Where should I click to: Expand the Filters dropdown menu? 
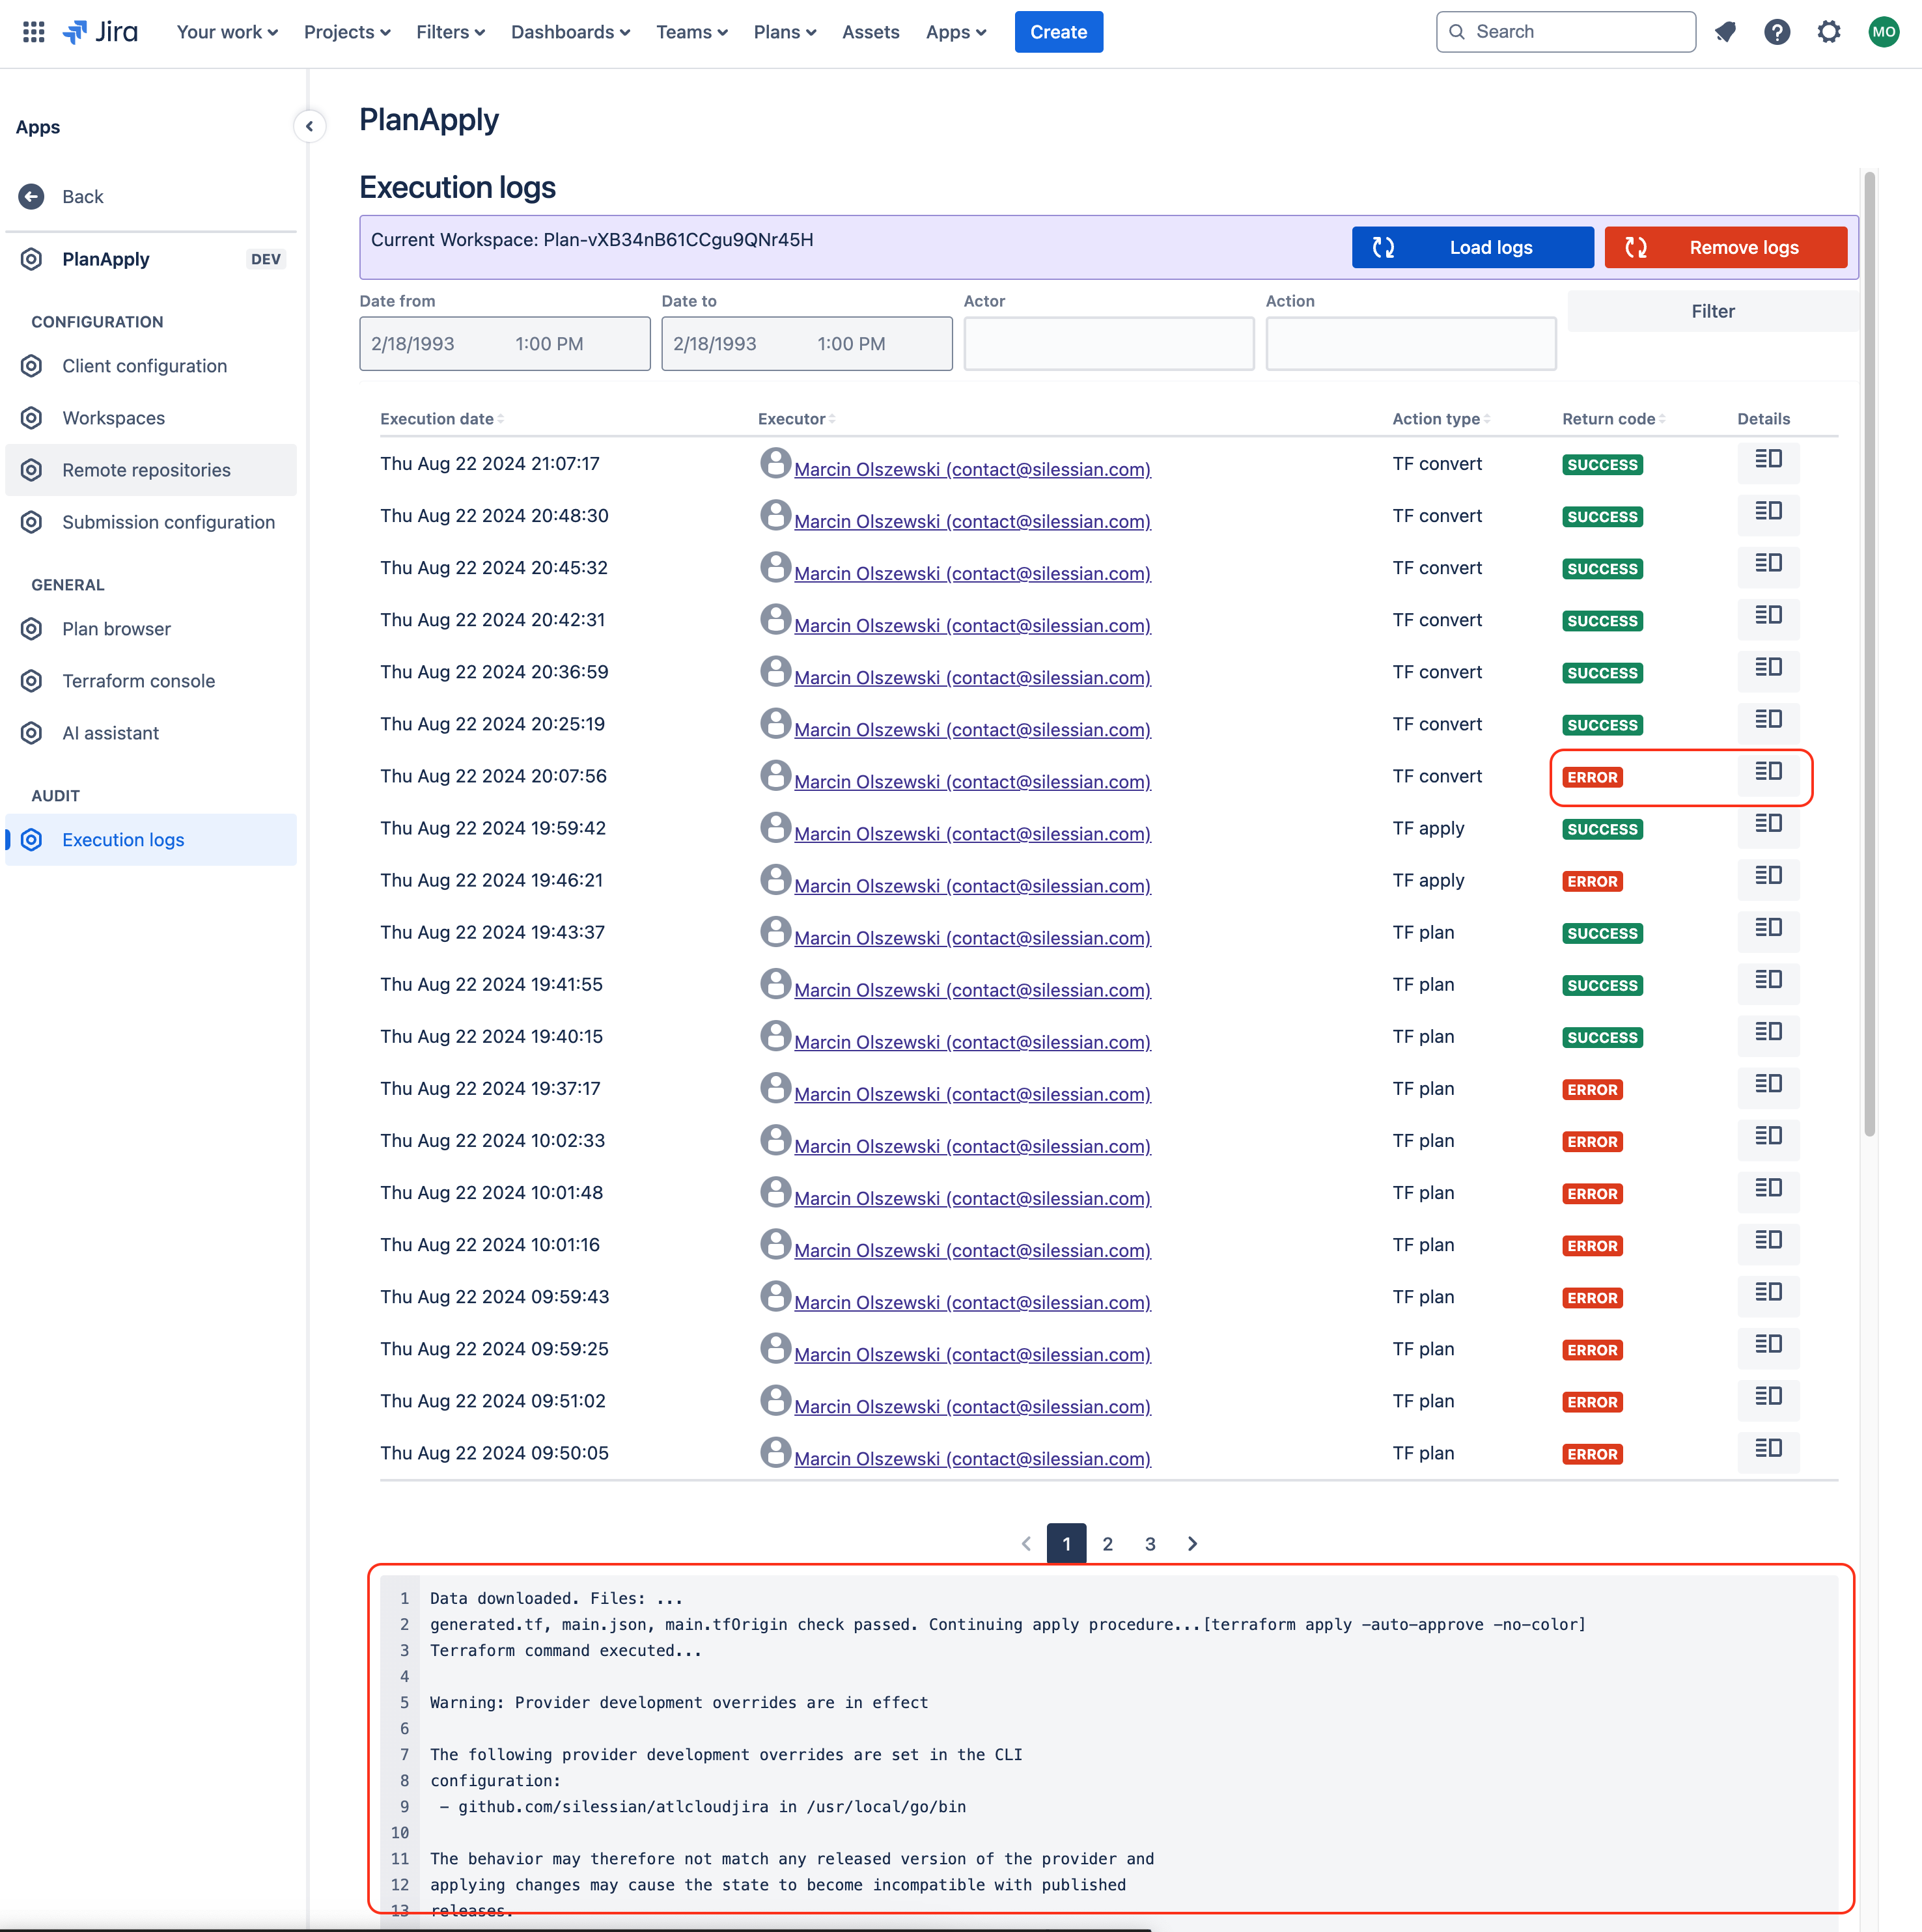(450, 32)
